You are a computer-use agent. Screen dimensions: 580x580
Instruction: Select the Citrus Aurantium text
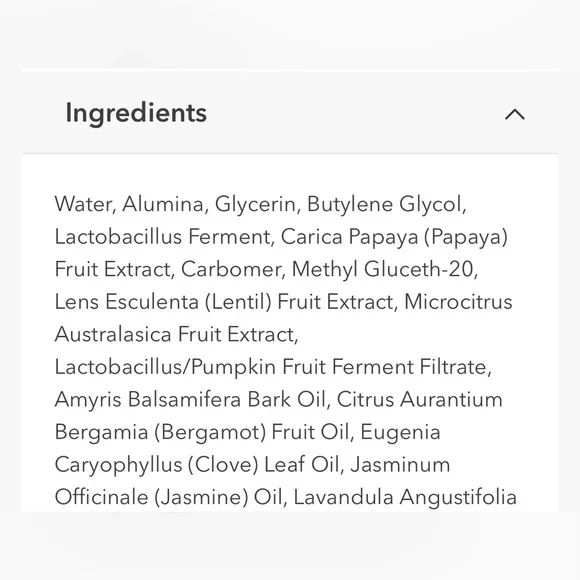coord(419,399)
